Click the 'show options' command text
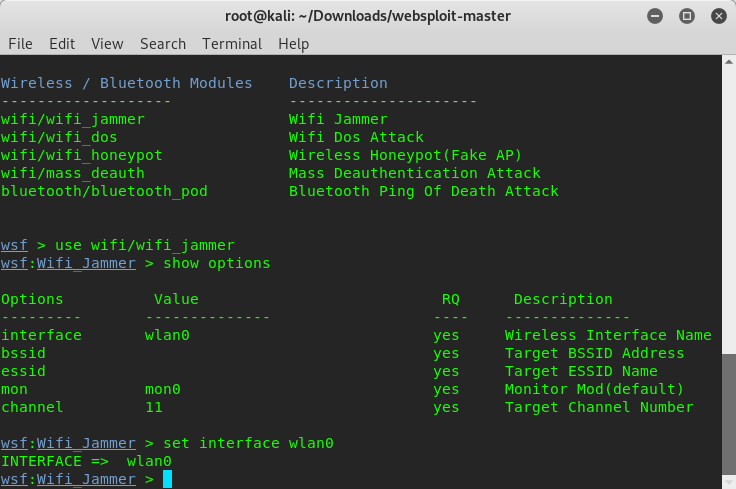Image resolution: width=736 pixels, height=489 pixels. pyautogui.click(x=216, y=263)
